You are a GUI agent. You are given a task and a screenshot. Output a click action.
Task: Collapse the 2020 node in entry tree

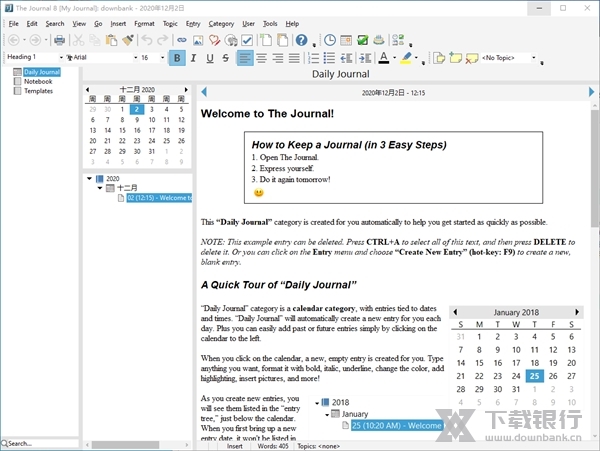[90, 179]
